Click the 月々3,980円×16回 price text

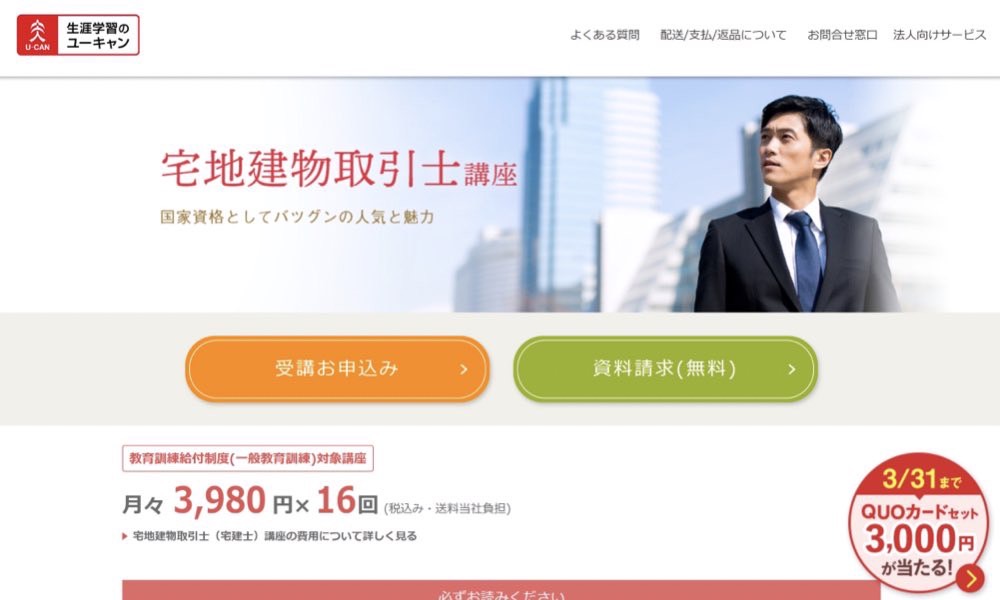(251, 501)
